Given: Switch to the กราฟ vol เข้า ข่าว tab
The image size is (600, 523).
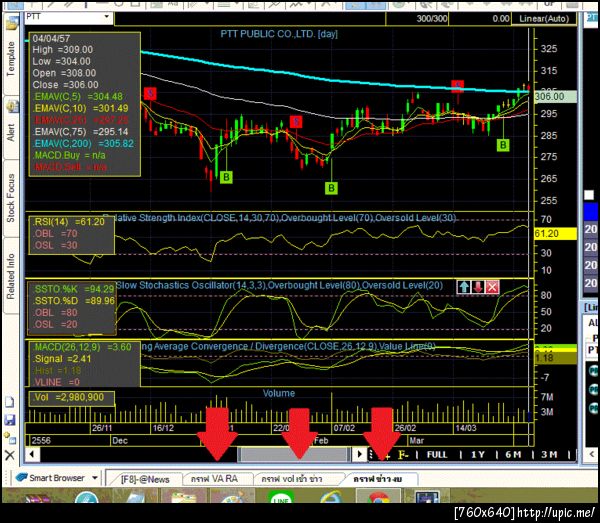Looking at the screenshot, I should [292, 479].
